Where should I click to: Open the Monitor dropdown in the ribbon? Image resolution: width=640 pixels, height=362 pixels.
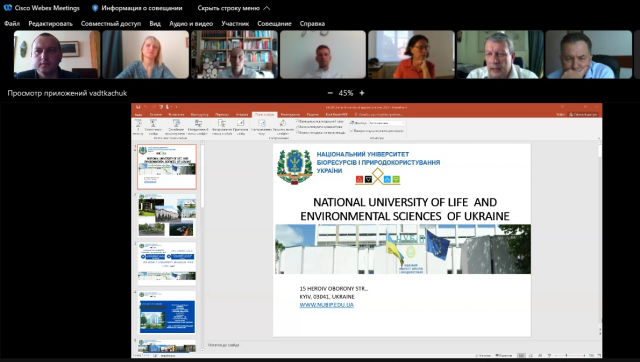387,123
